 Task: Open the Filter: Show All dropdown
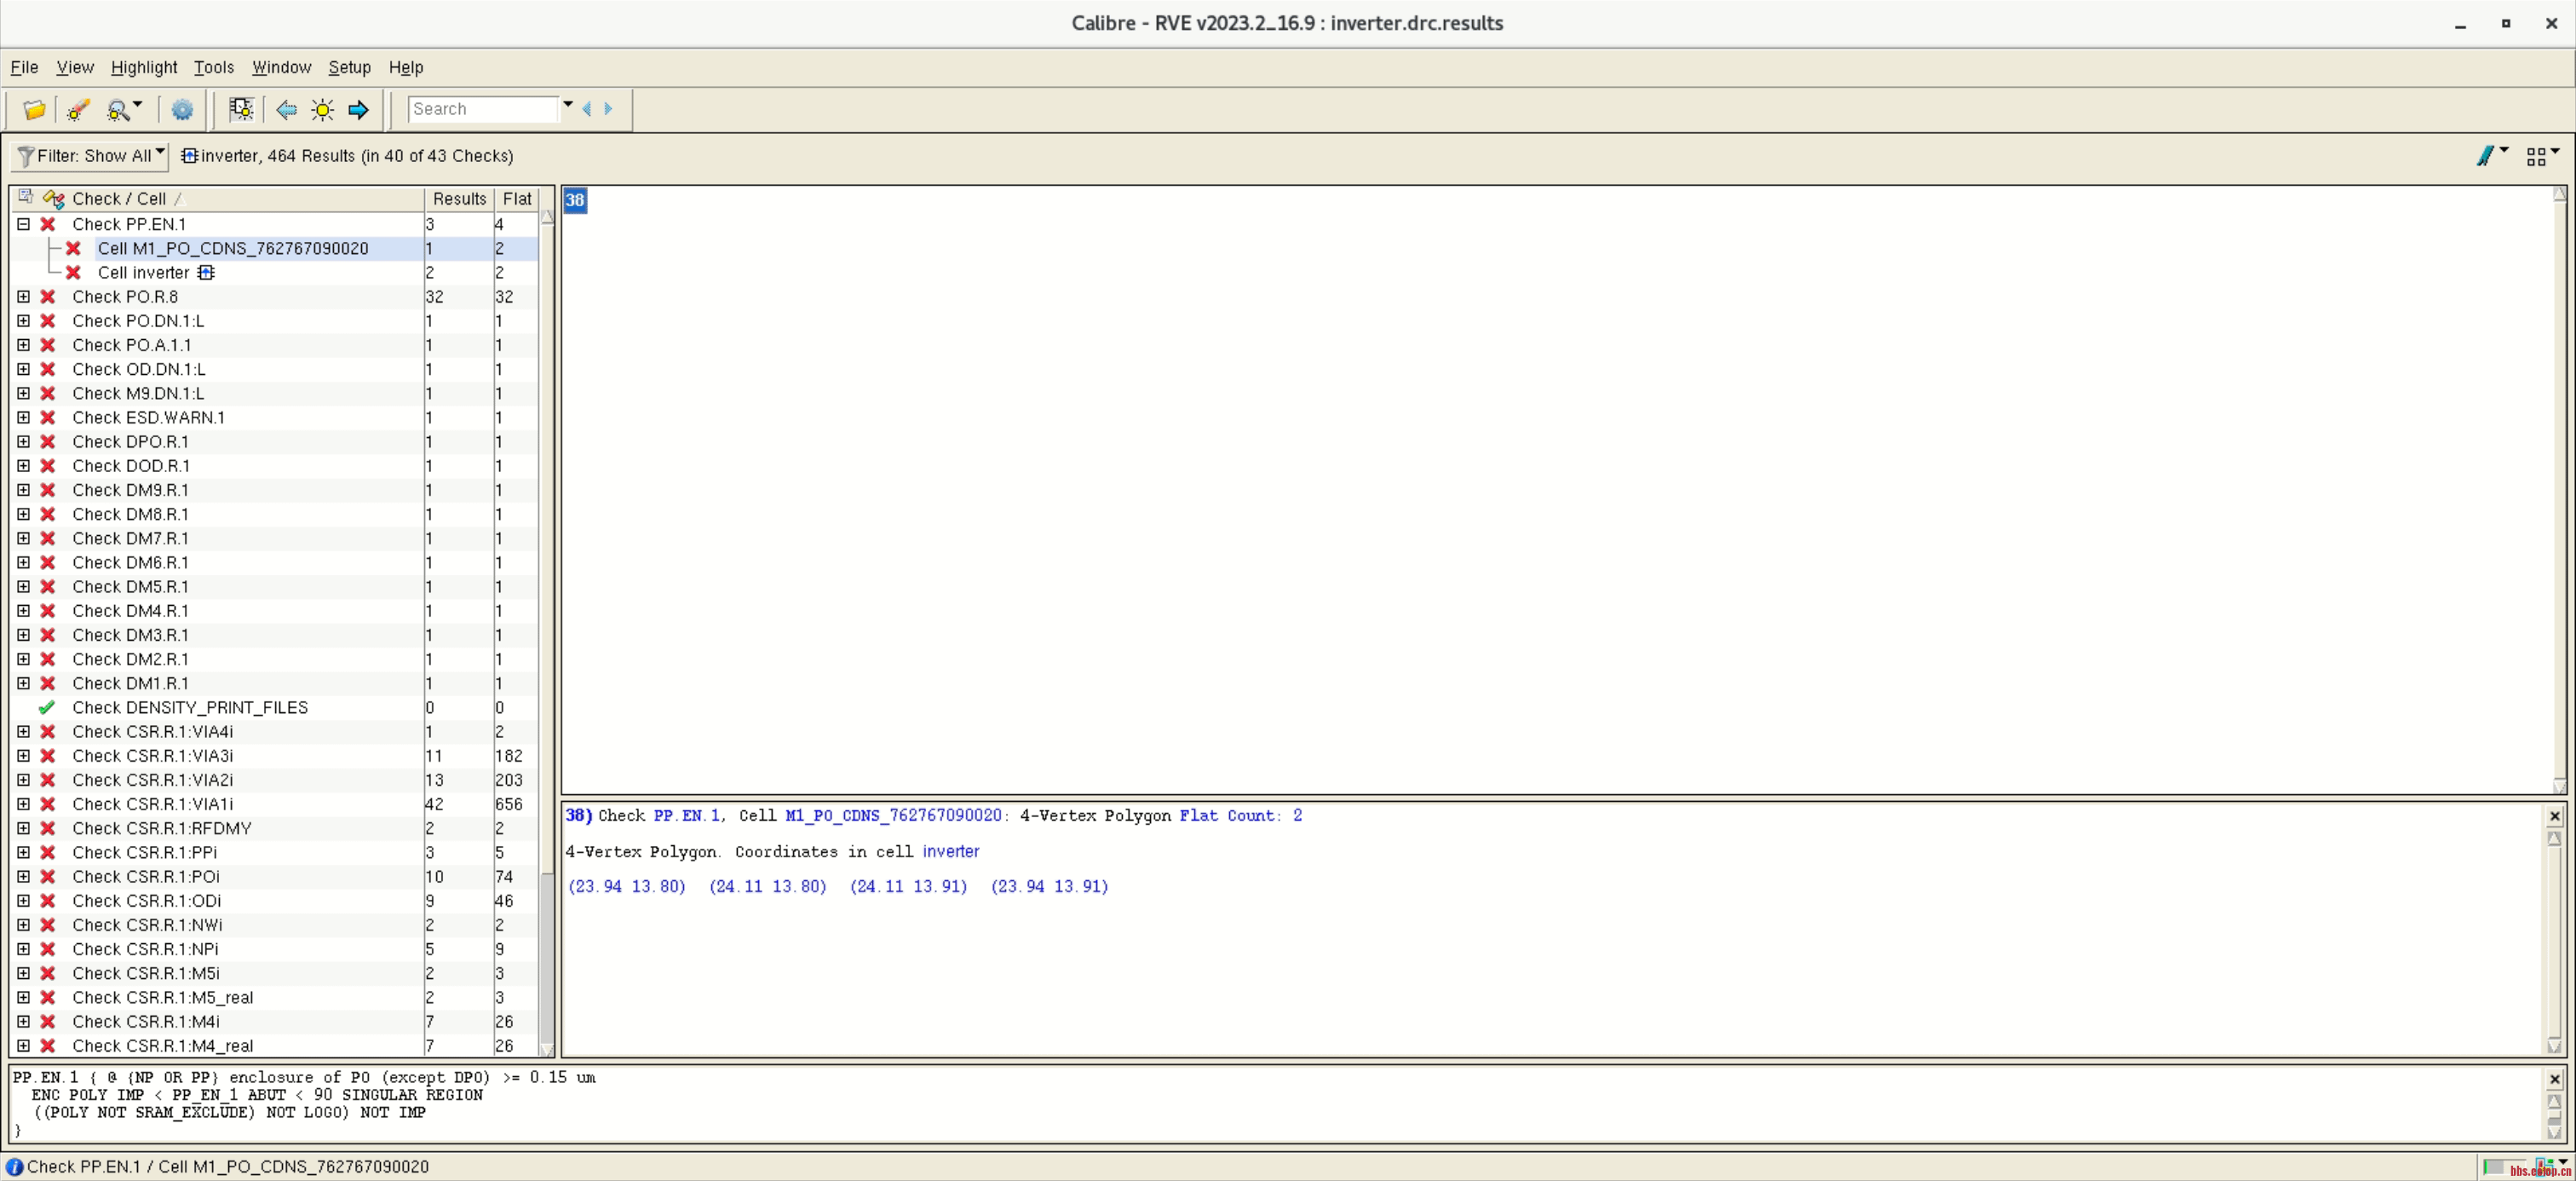pos(90,156)
